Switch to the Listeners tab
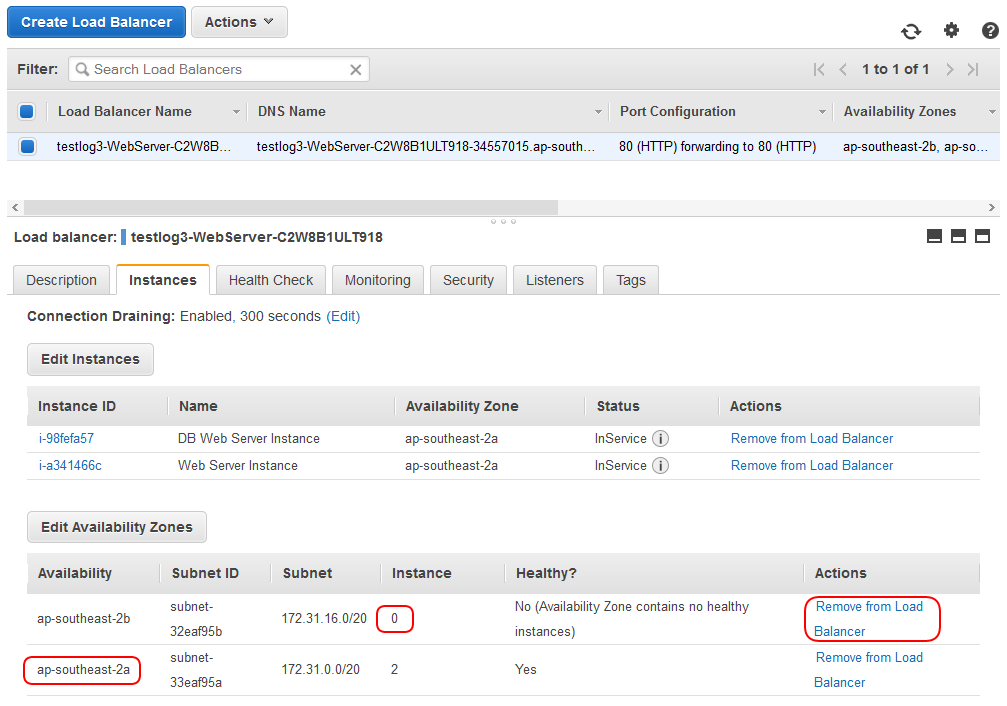The width and height of the screenshot is (1007, 706). point(554,280)
